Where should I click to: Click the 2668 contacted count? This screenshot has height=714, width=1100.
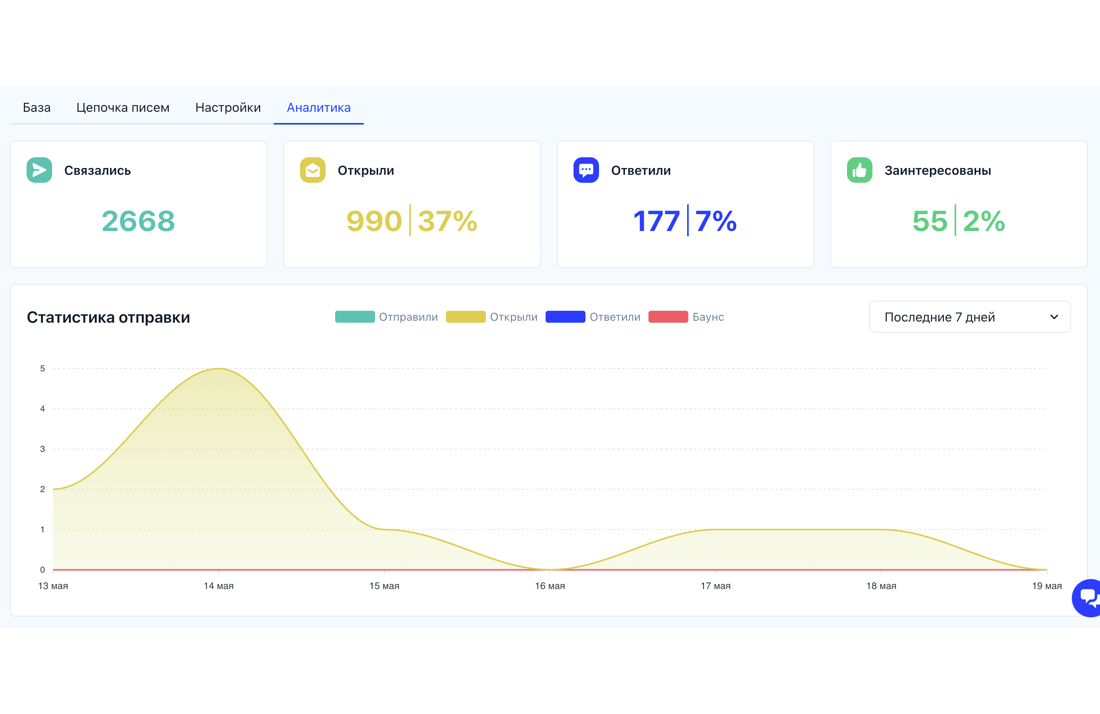coord(138,221)
